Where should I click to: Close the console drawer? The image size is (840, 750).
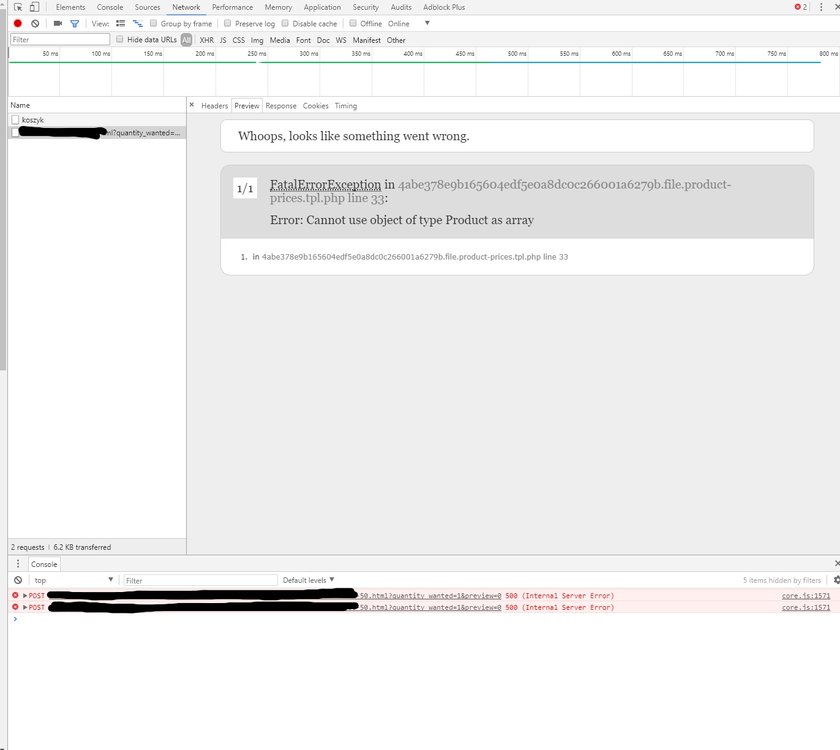(837, 563)
